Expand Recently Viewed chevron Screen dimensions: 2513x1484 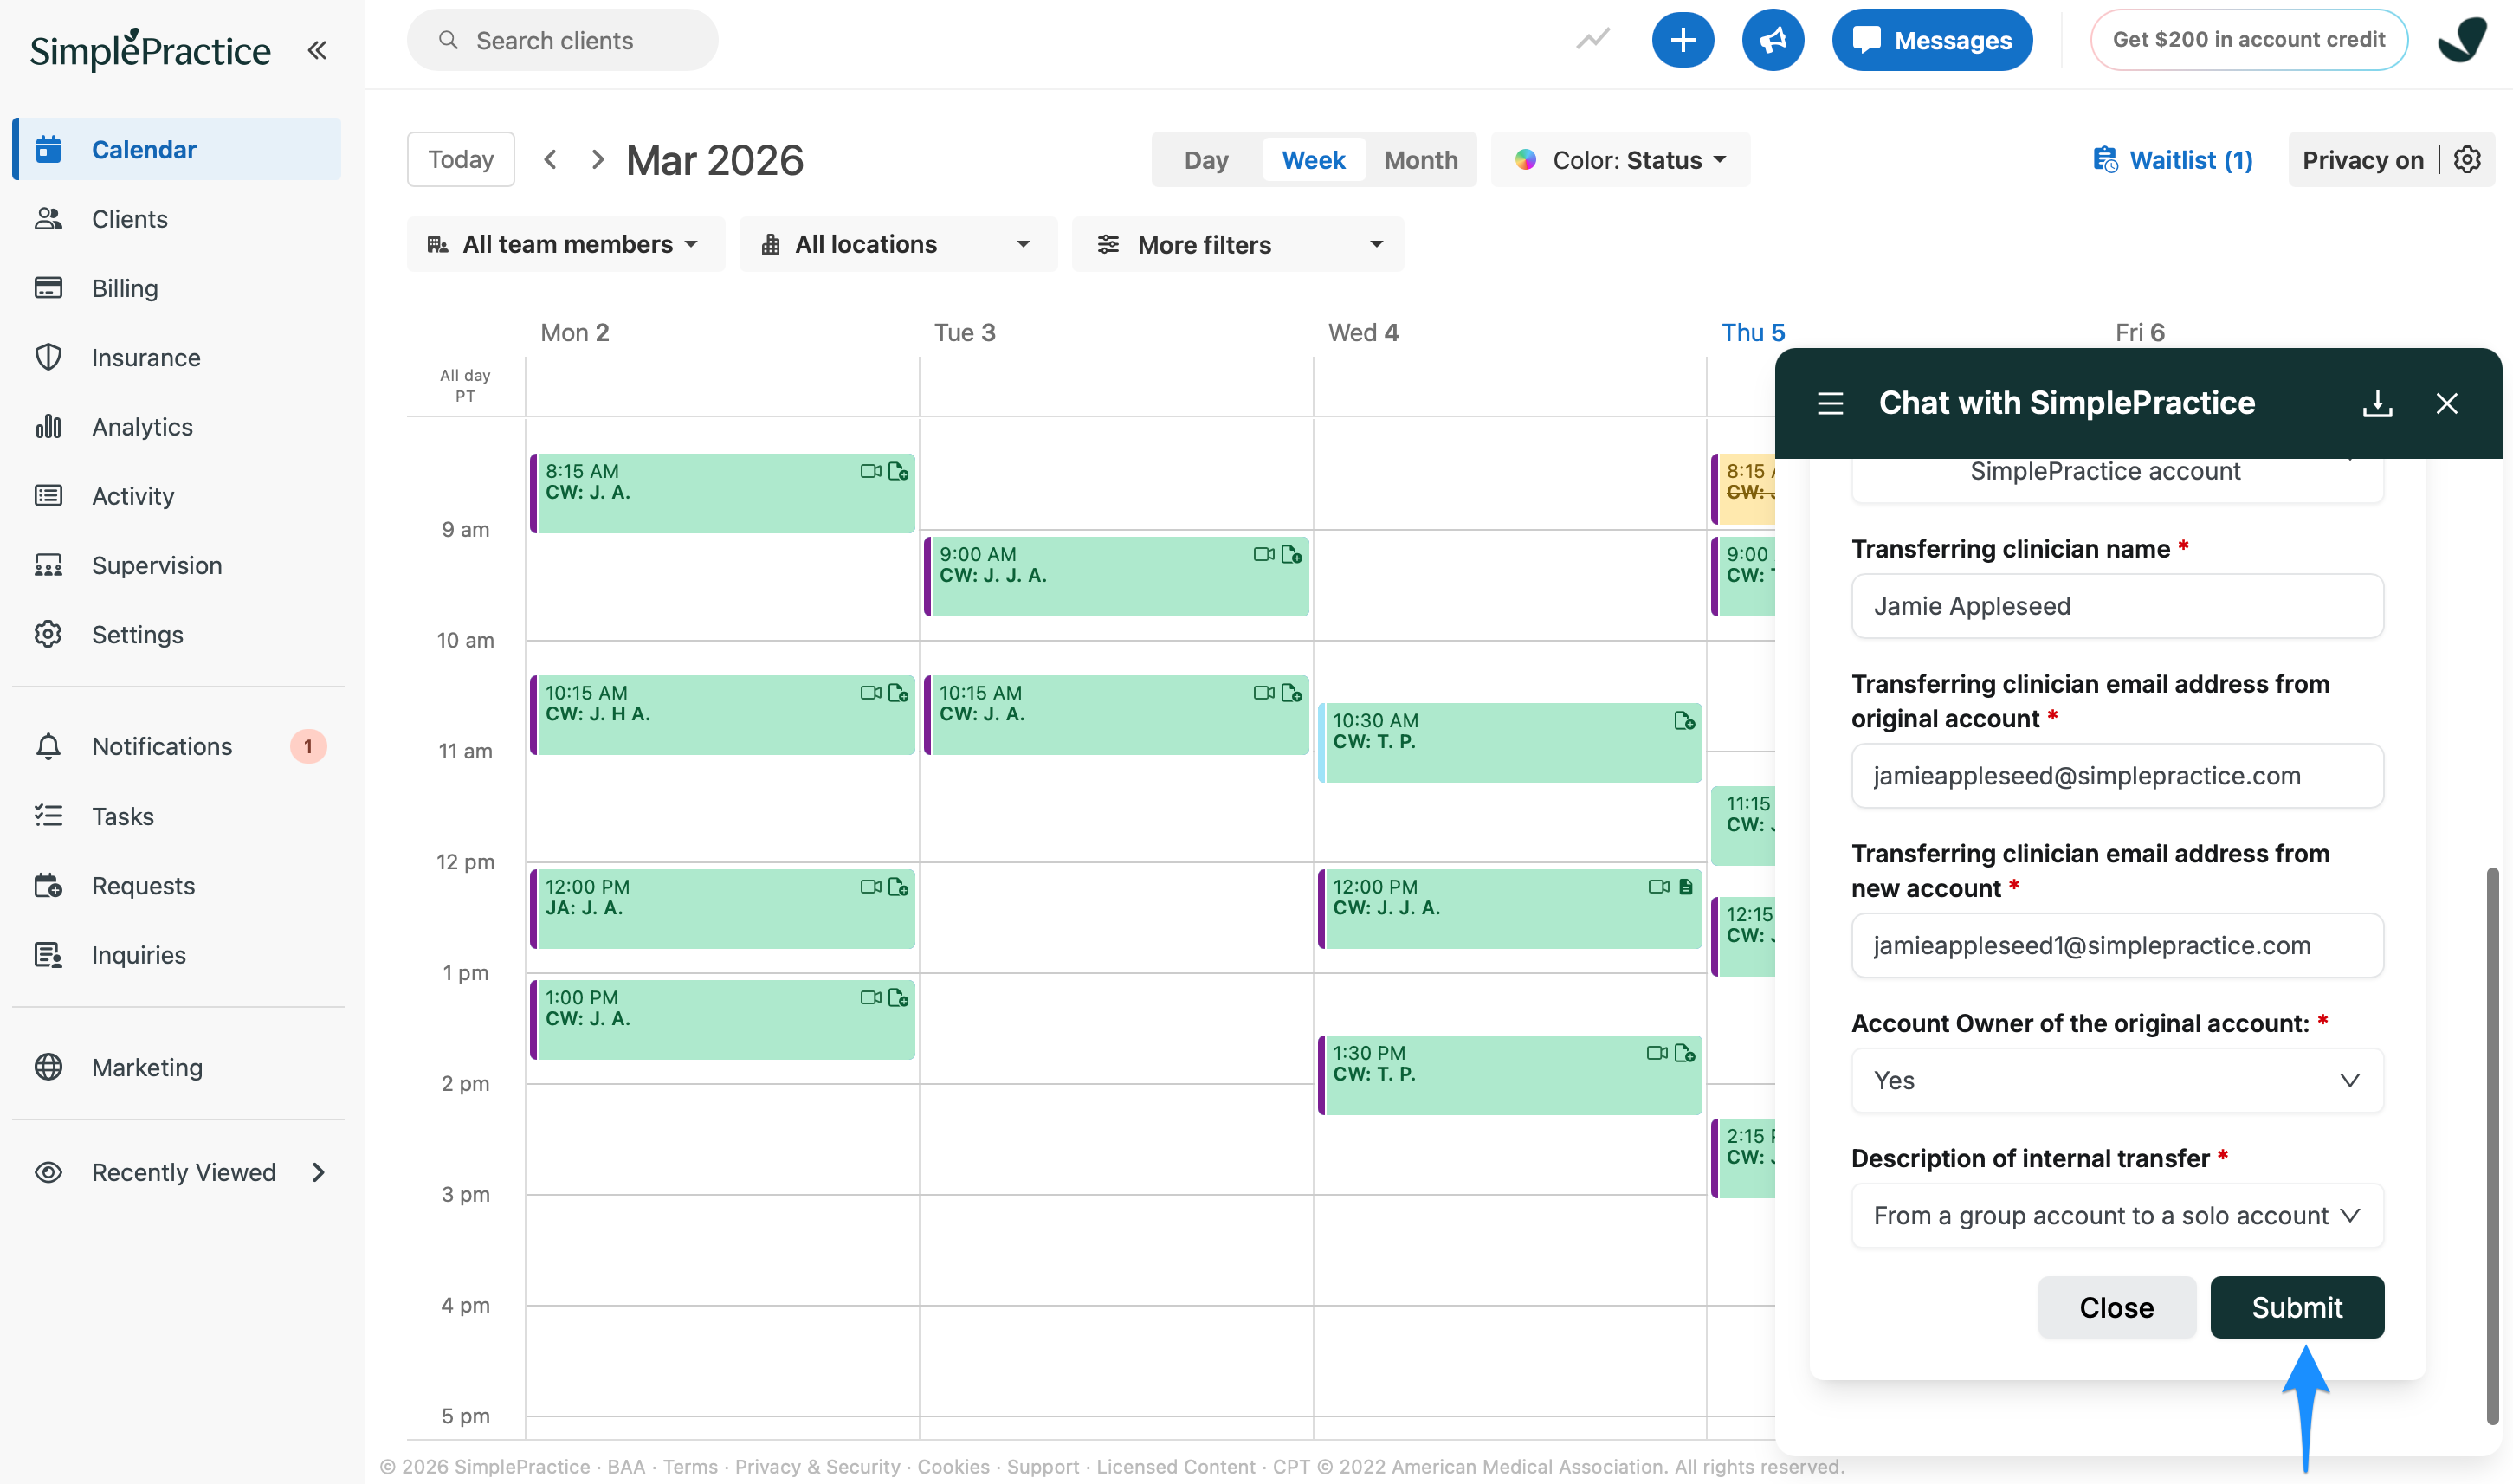coord(318,1172)
